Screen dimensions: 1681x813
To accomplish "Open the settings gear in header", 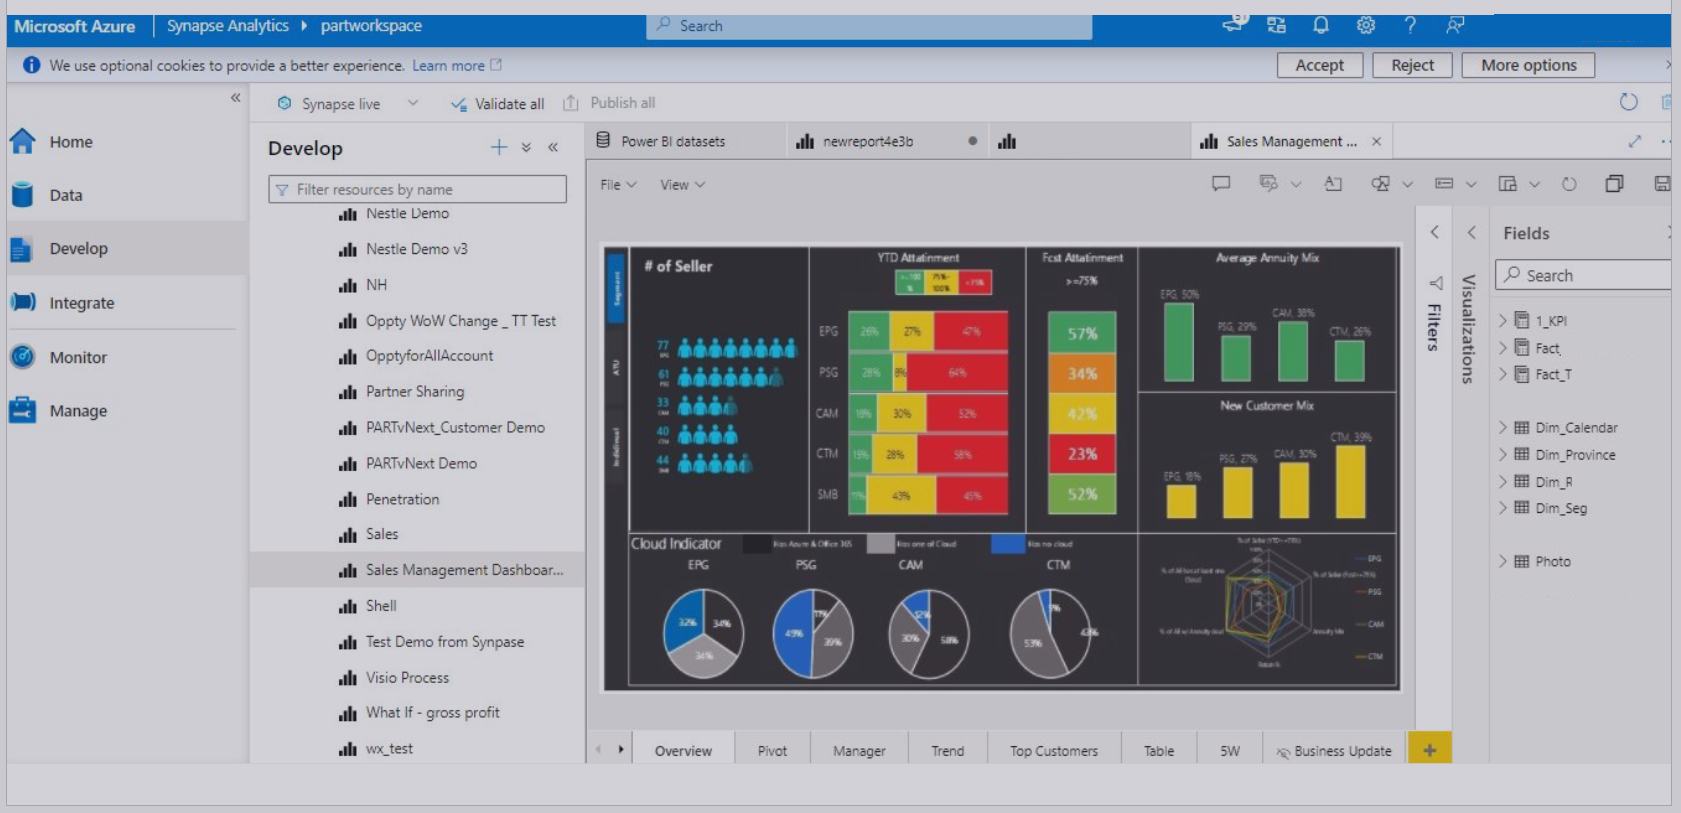I will pyautogui.click(x=1366, y=25).
